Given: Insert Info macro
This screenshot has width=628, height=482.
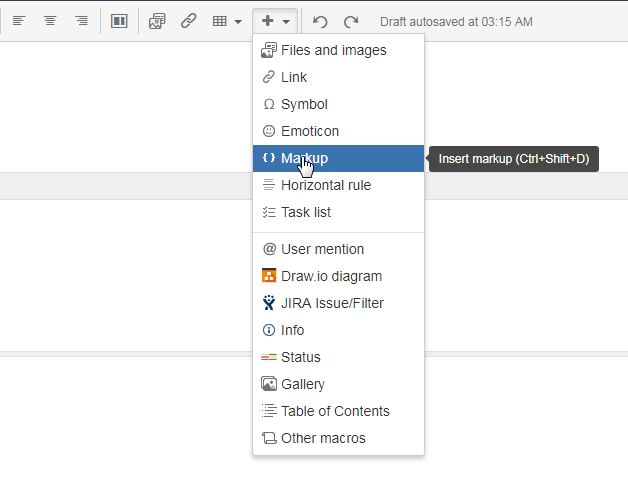Looking at the screenshot, I should 338,330.
